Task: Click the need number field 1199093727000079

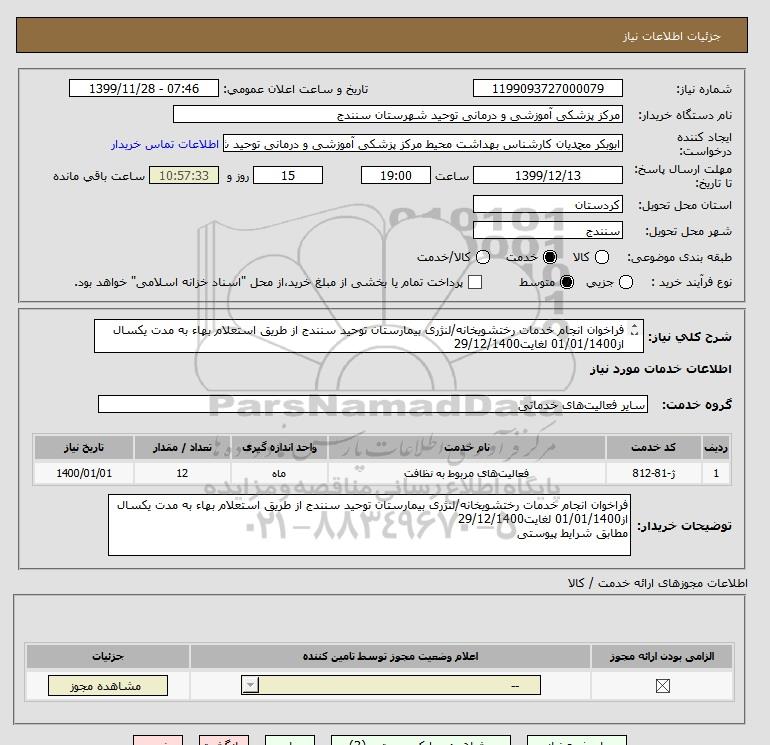Action: coord(548,88)
